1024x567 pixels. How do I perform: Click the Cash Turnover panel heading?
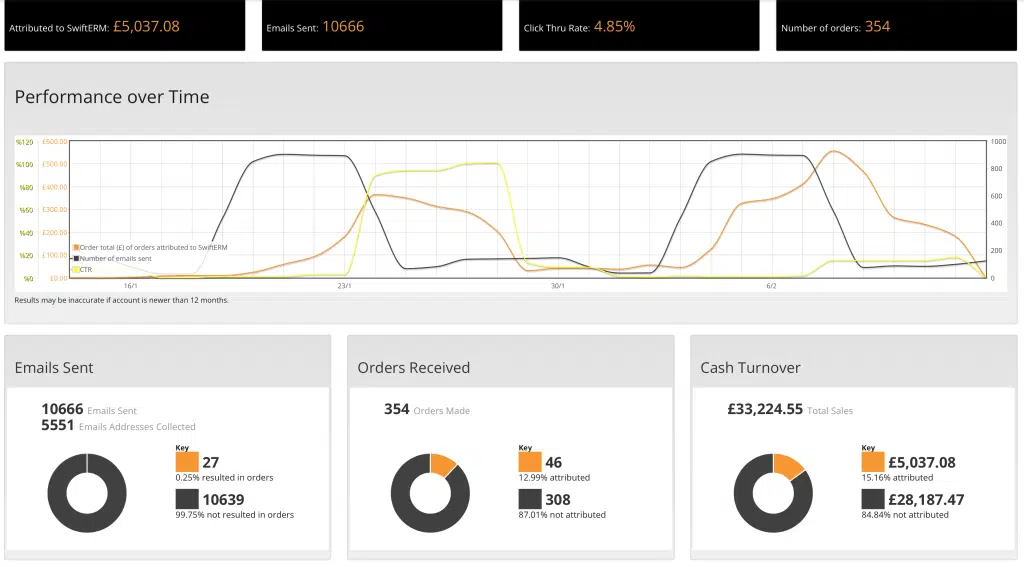pos(750,368)
